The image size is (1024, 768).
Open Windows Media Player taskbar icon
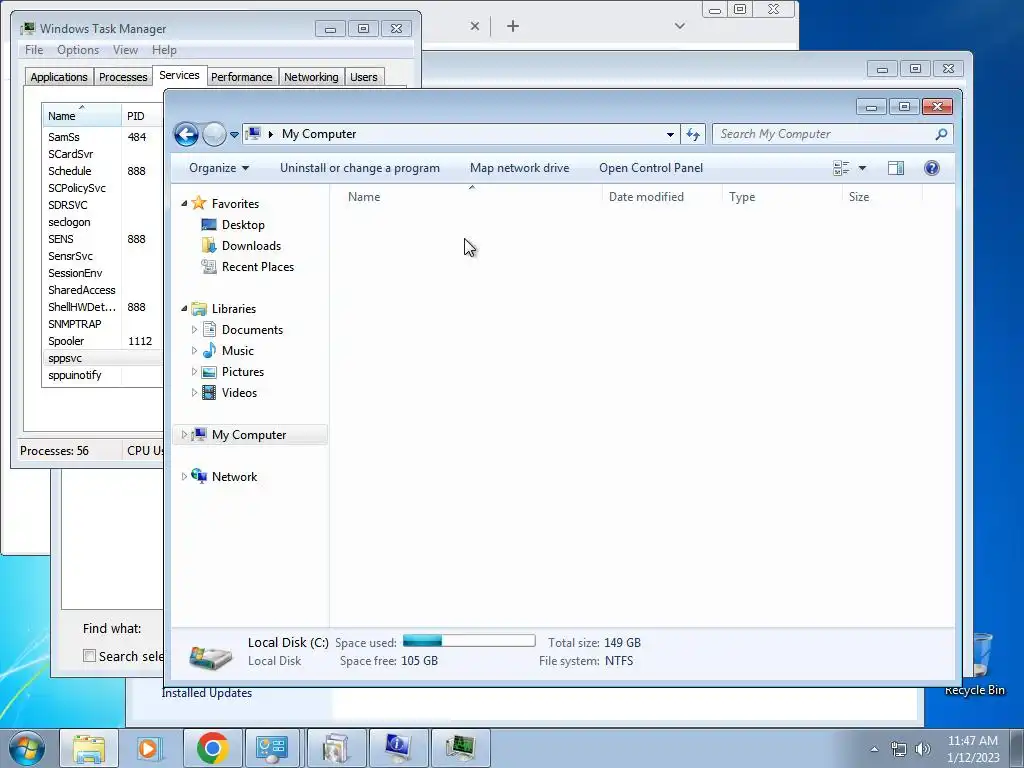149,748
